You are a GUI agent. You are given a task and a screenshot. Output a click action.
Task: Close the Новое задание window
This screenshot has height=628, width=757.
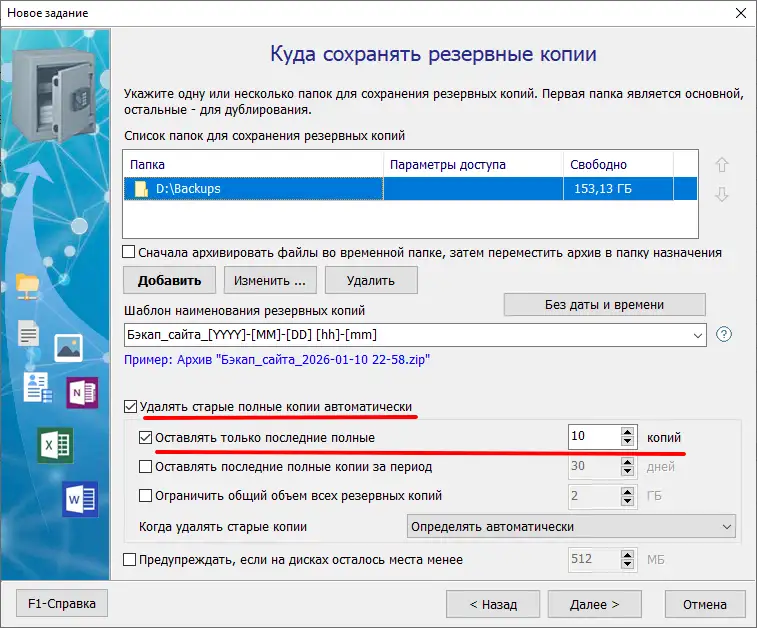[741, 13]
